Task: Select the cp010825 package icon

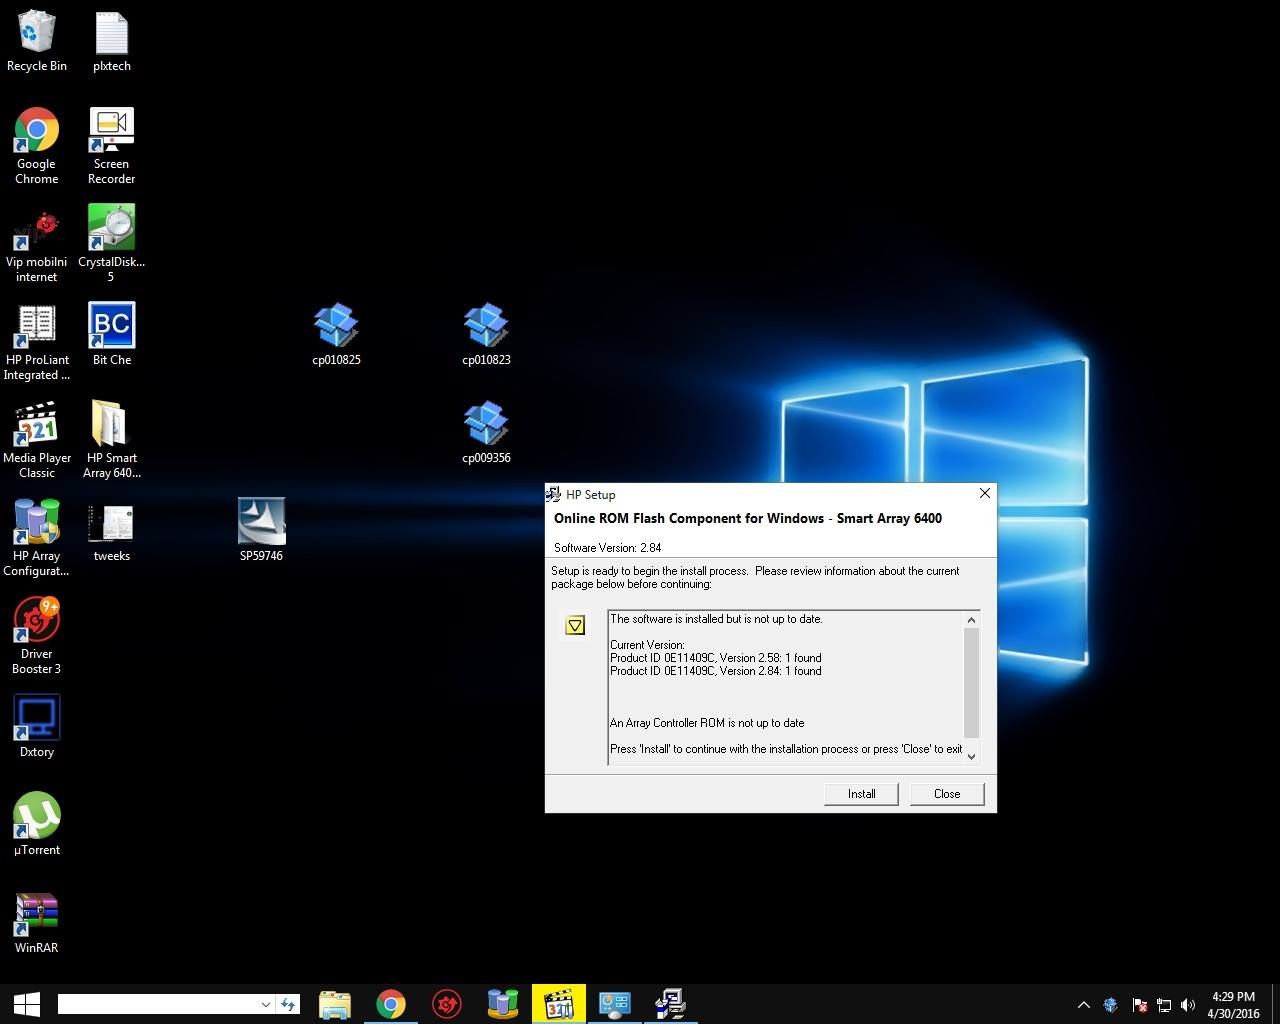Action: (x=336, y=334)
